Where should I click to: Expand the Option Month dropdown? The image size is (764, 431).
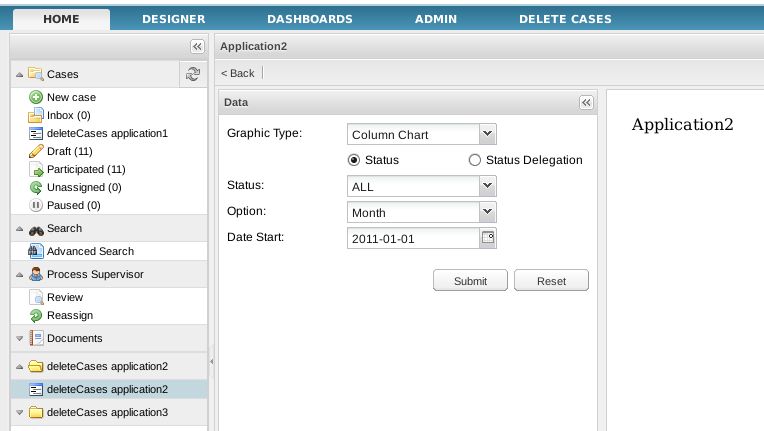pos(487,212)
